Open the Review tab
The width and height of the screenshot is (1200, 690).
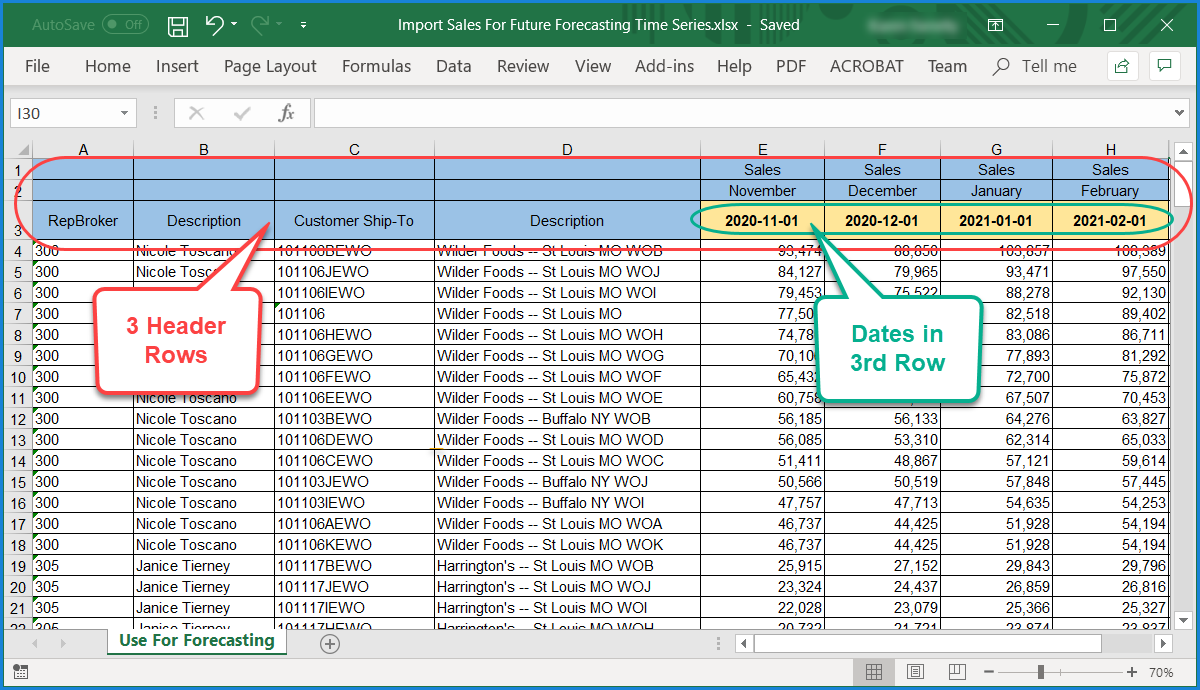click(x=523, y=66)
